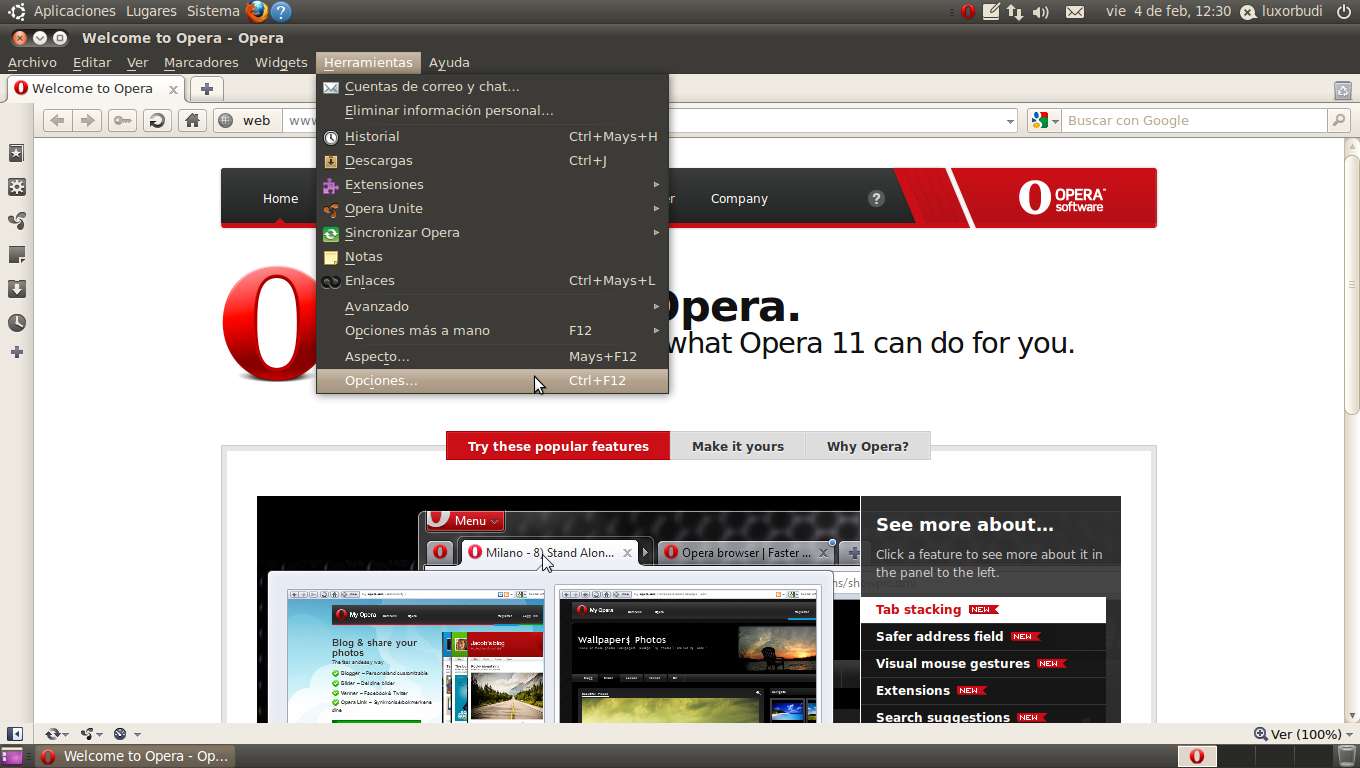Open Cuentas de correo y chat...
The image size is (1360, 768).
pyautogui.click(x=492, y=86)
